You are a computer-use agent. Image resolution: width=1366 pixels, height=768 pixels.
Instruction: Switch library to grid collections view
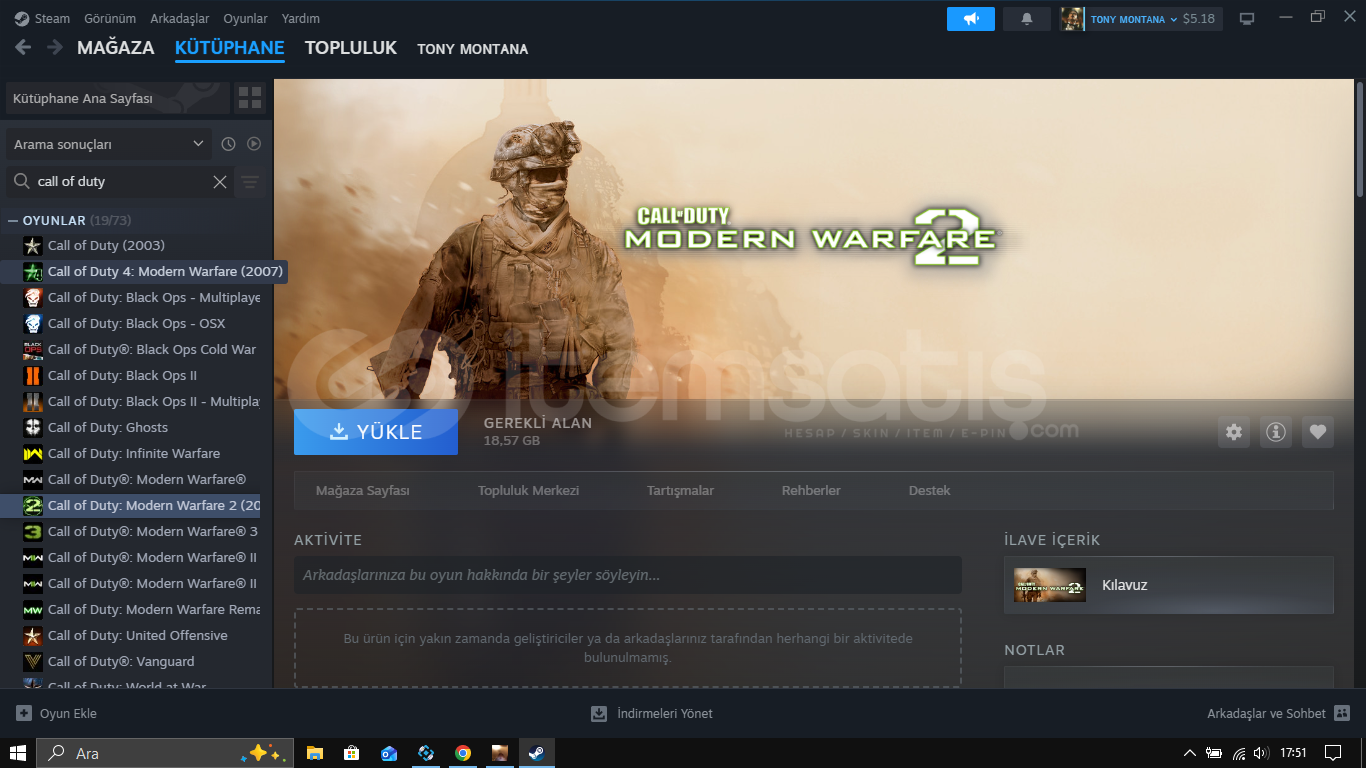(250, 98)
